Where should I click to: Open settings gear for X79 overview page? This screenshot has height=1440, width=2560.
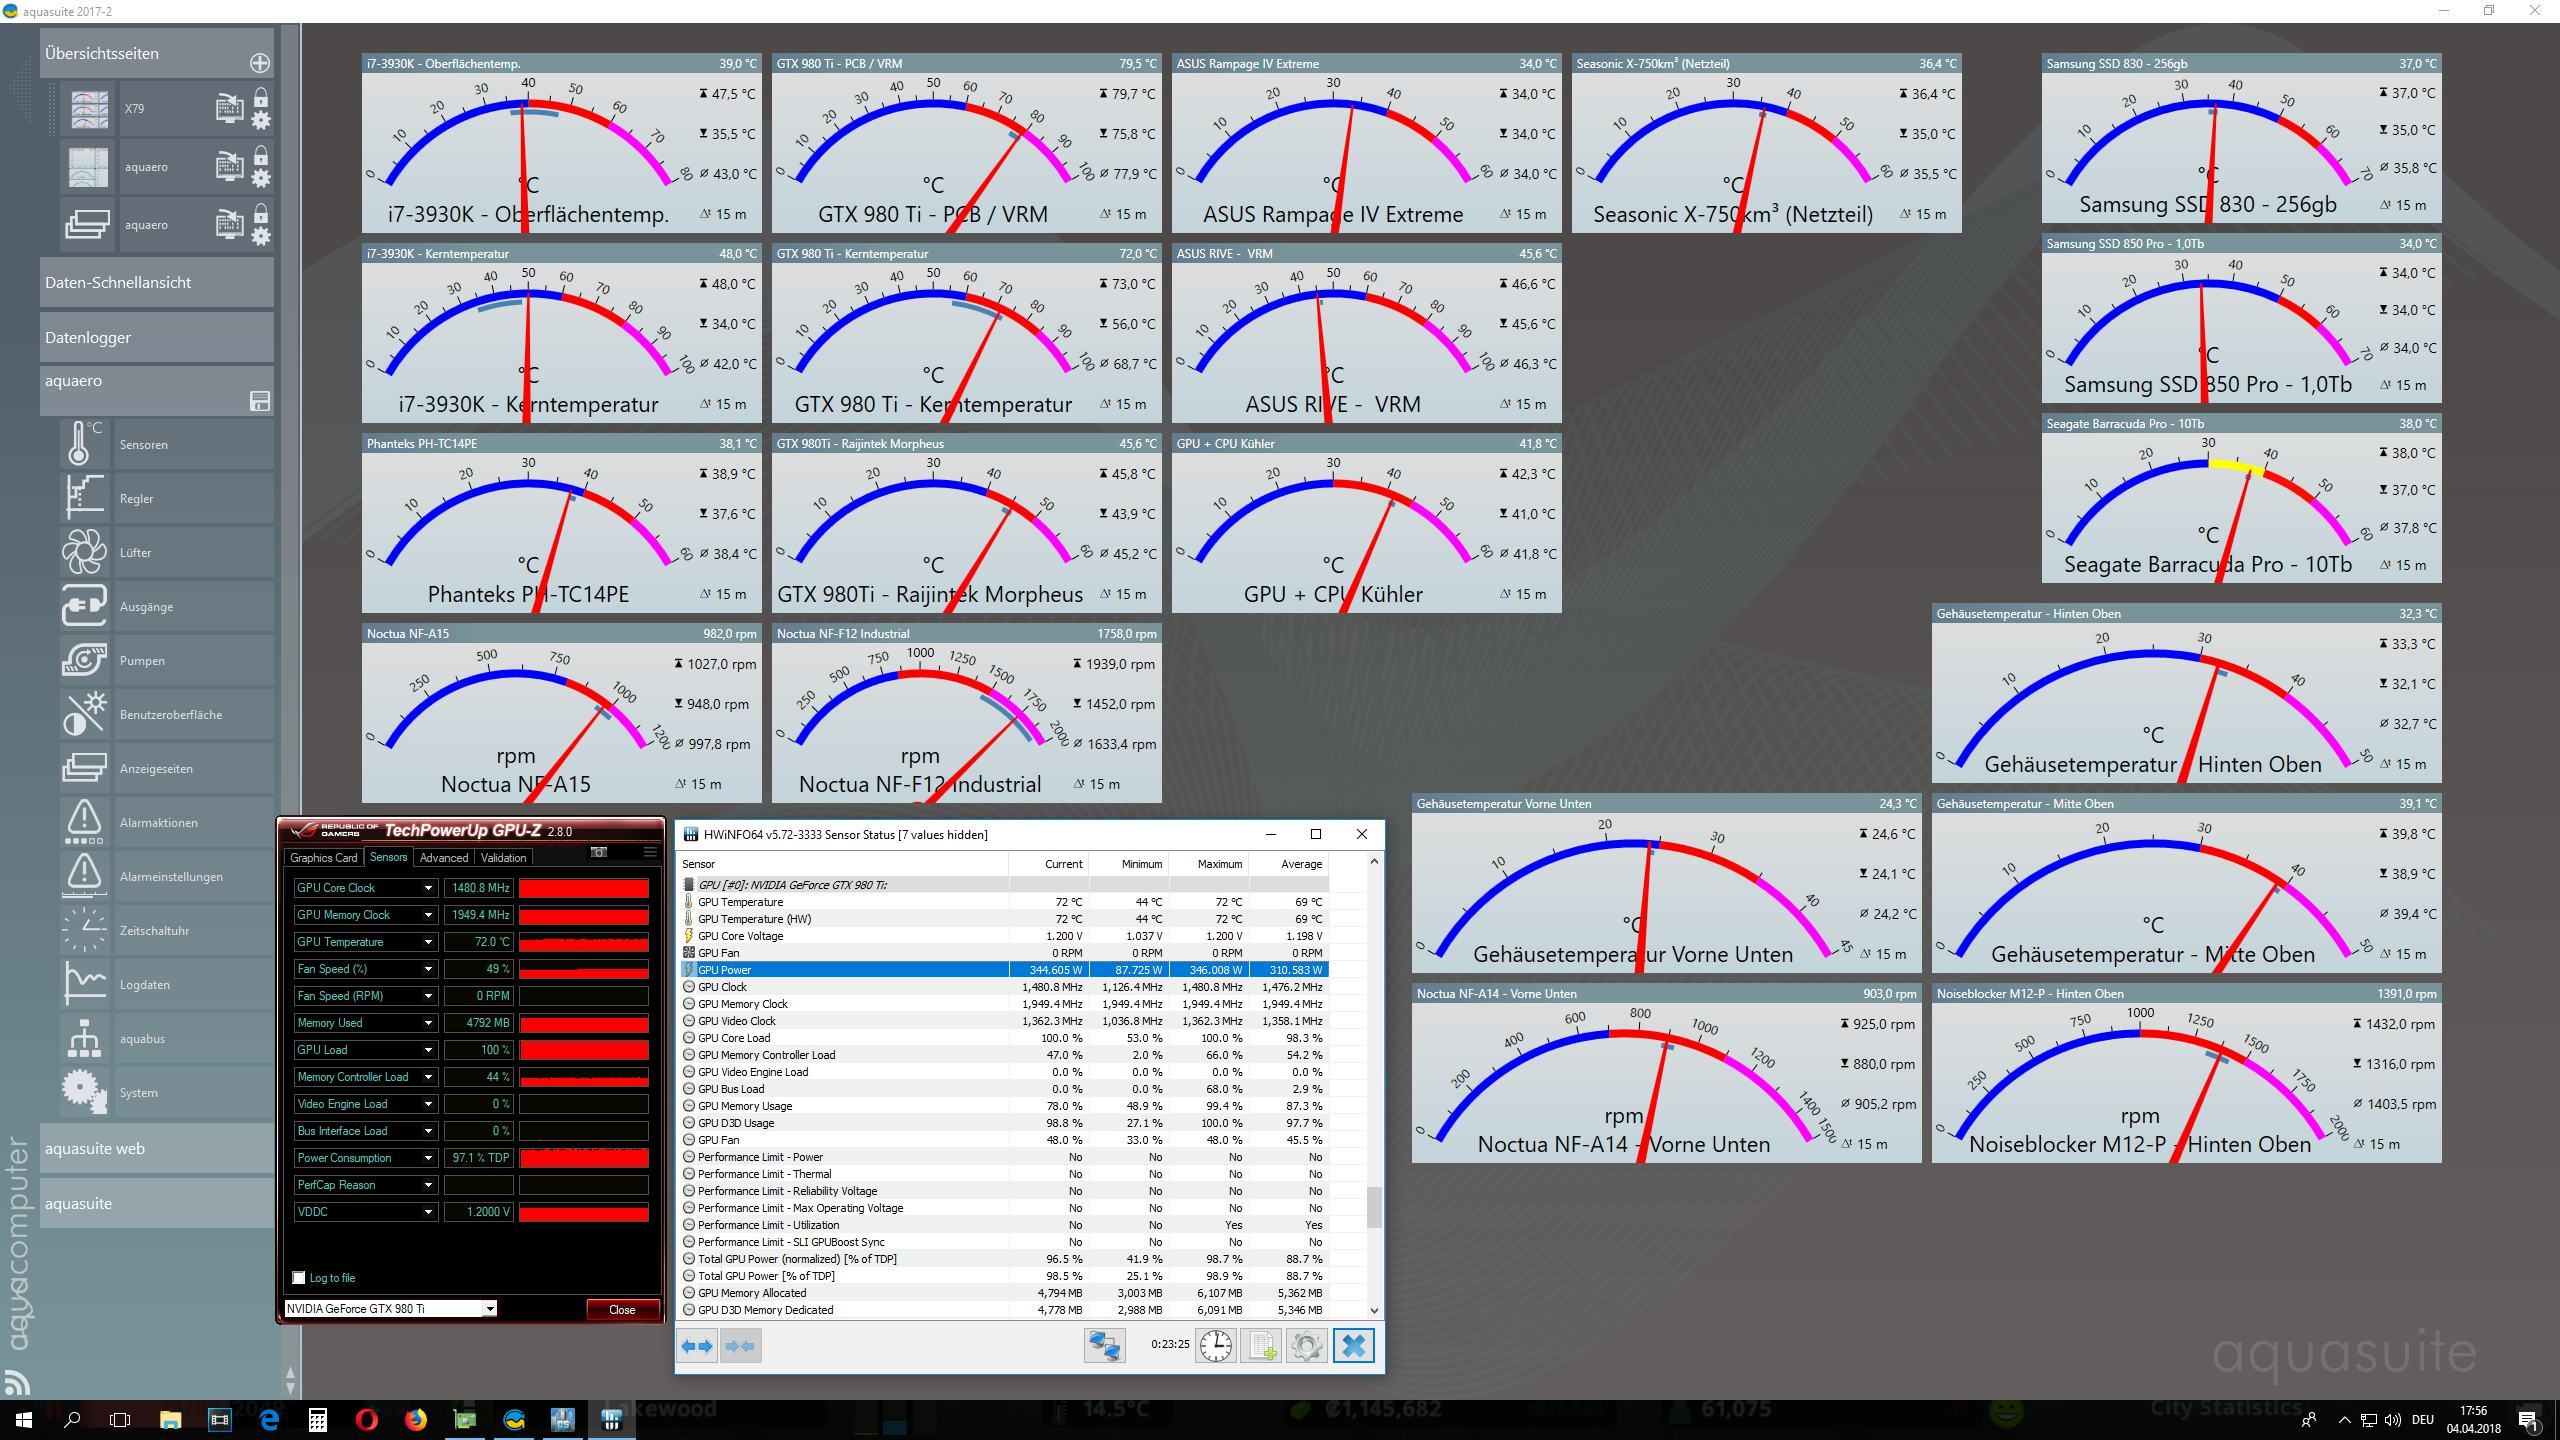(261, 121)
